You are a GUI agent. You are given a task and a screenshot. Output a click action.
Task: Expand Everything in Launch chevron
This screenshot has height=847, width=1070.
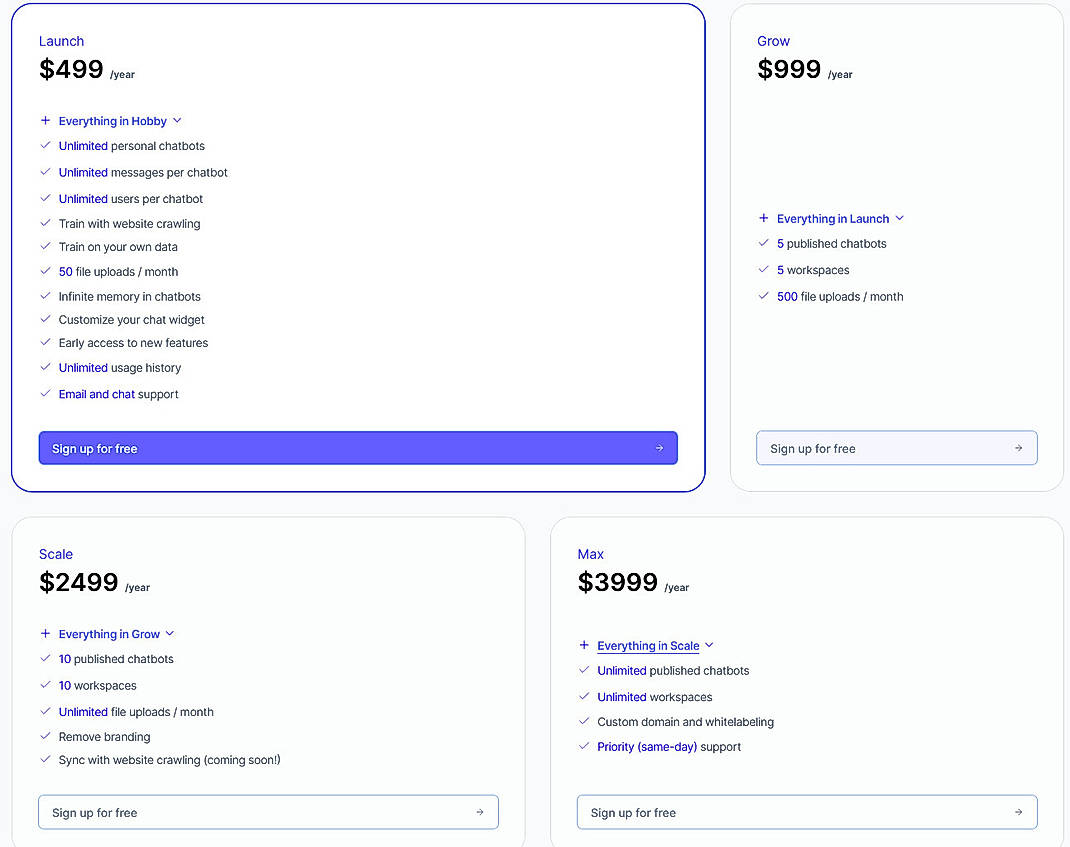coord(899,218)
